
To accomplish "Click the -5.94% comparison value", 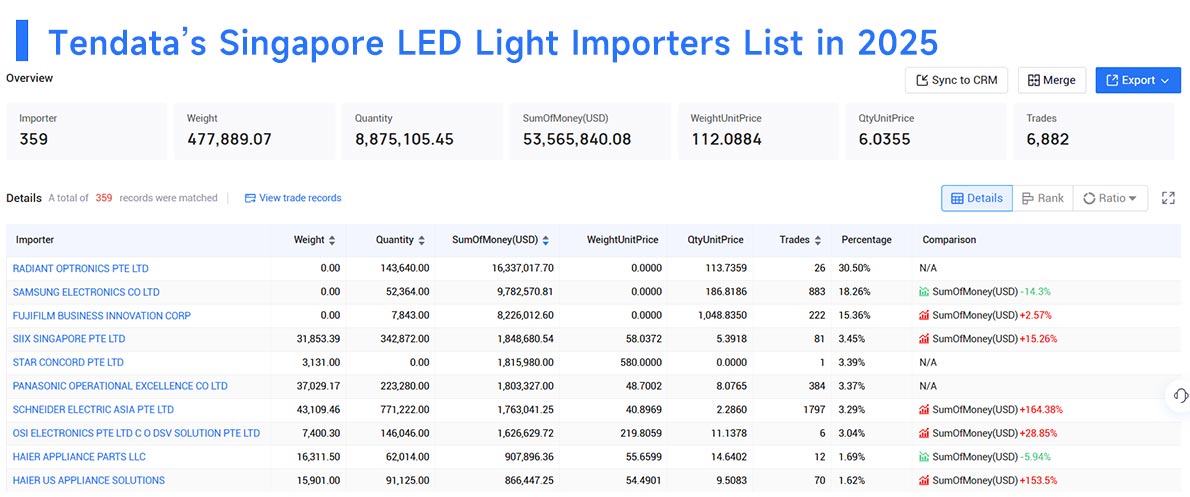I will pyautogui.click(x=1037, y=457).
